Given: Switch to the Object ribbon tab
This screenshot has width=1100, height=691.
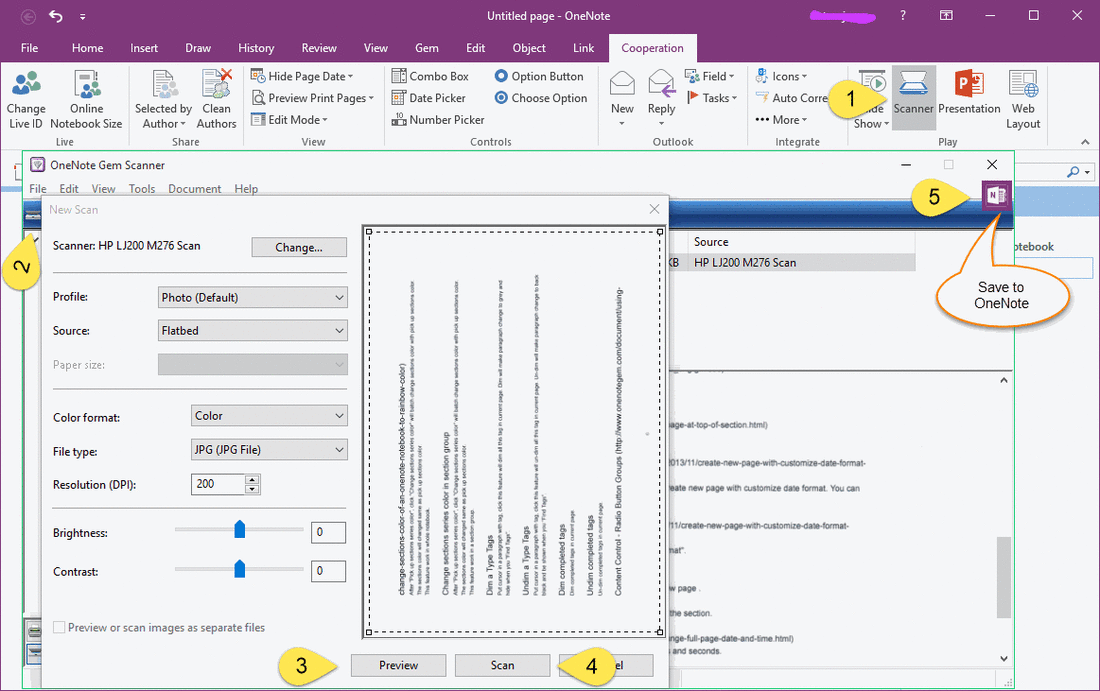Looking at the screenshot, I should click(x=529, y=48).
